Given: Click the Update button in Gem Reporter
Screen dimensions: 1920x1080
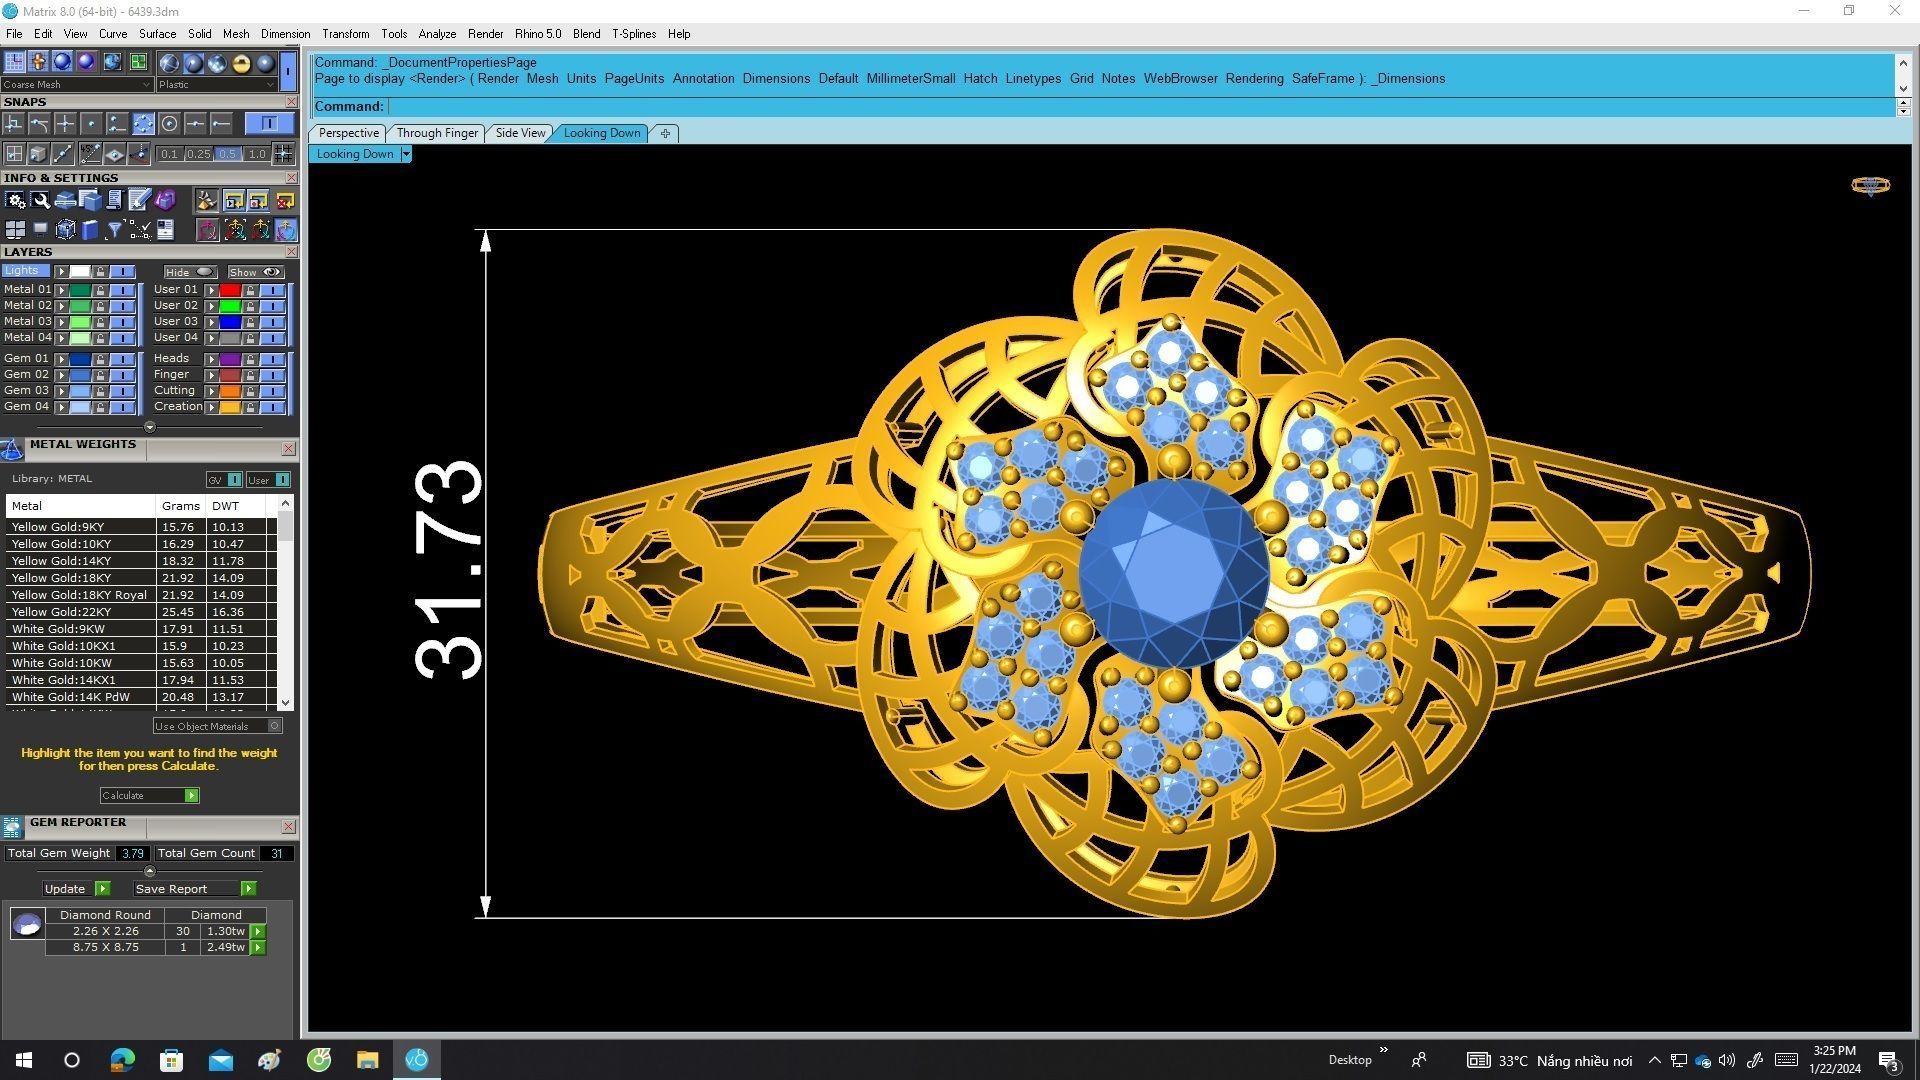Looking at the screenshot, I should click(76, 889).
